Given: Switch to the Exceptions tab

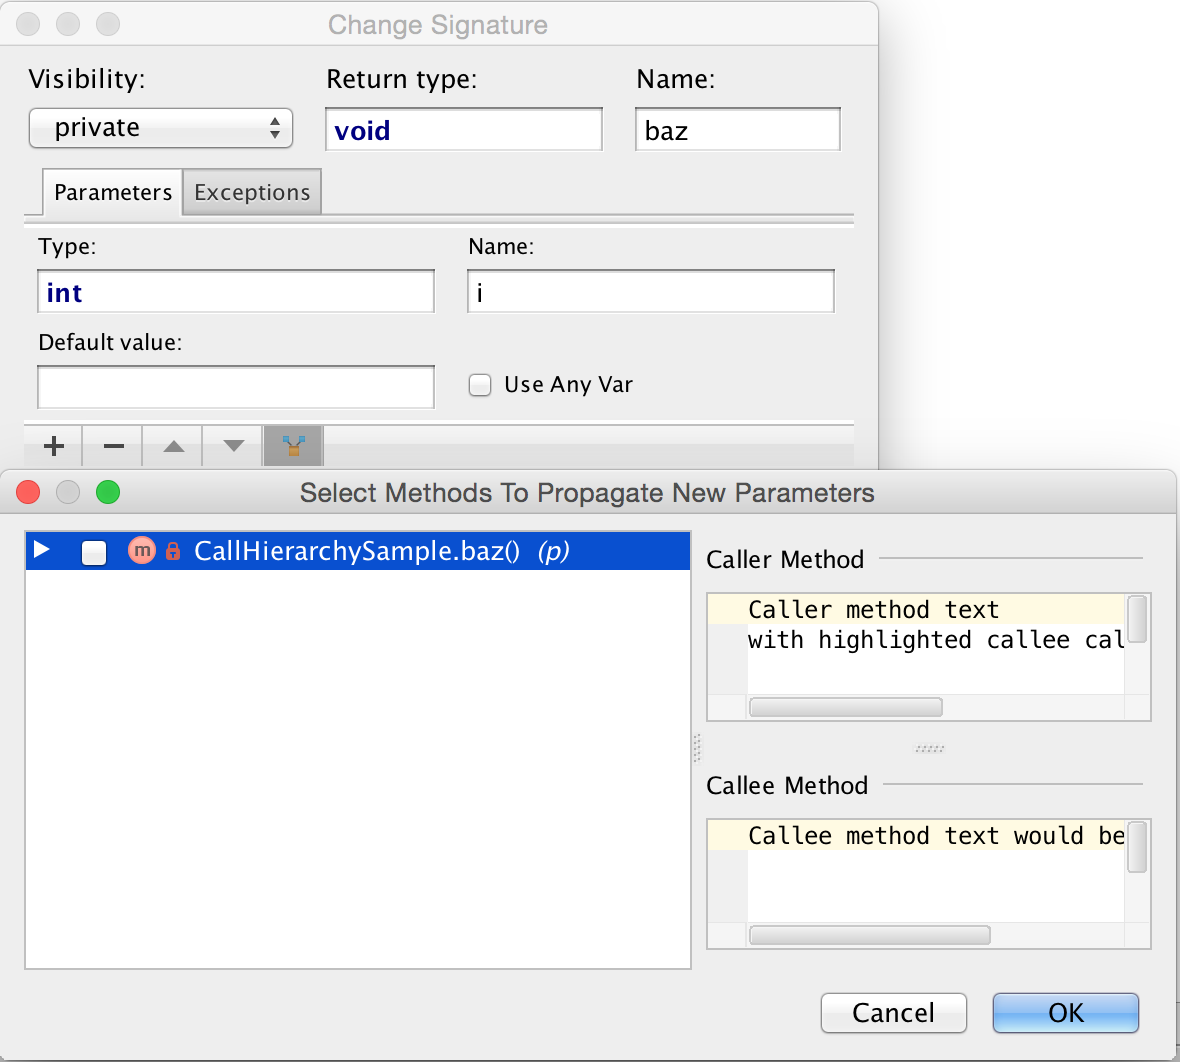Looking at the screenshot, I should pyautogui.click(x=252, y=192).
